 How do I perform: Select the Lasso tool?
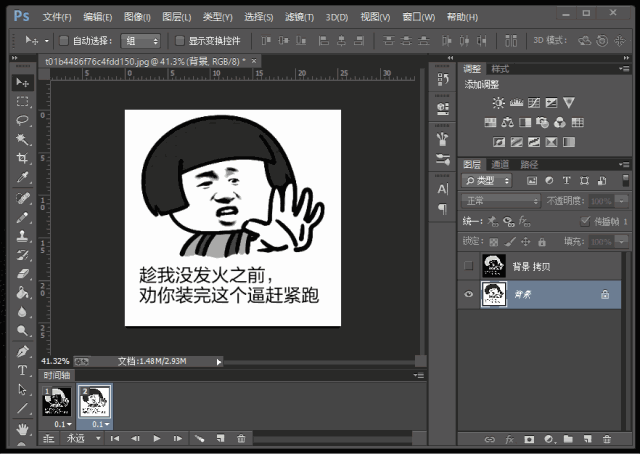22,120
